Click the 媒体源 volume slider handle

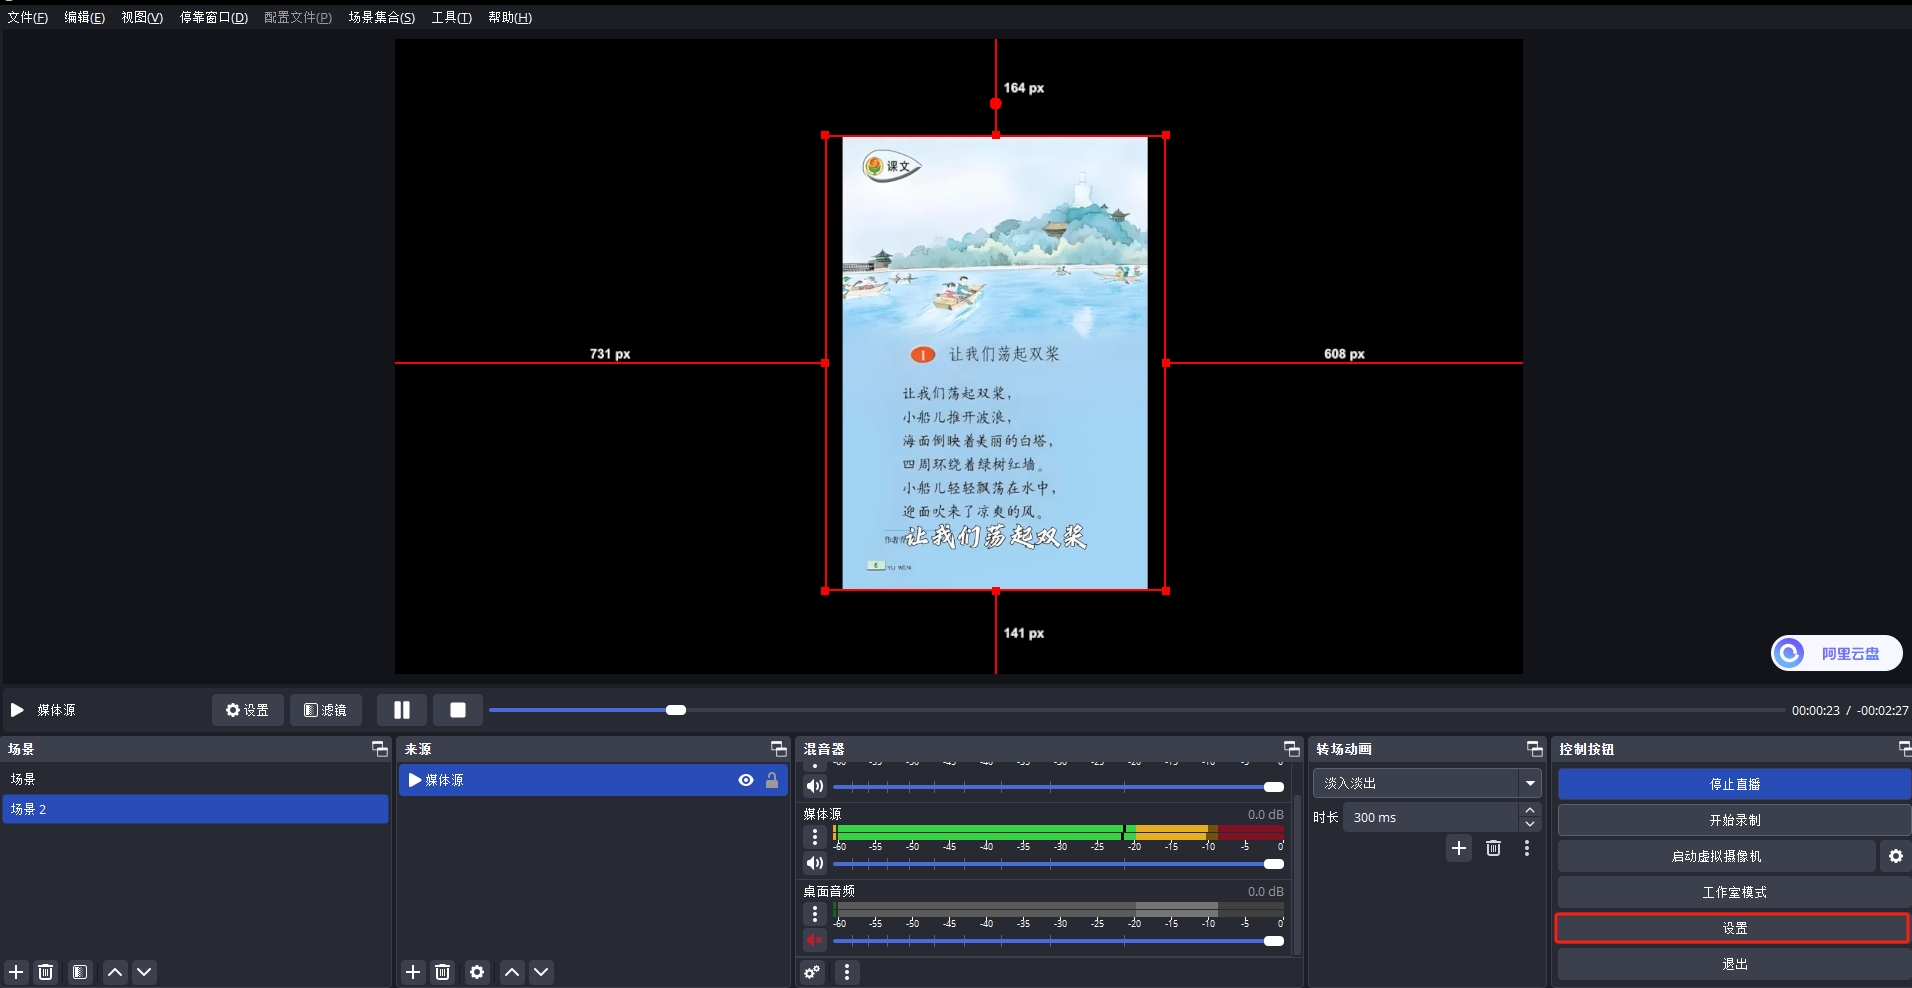point(1274,863)
